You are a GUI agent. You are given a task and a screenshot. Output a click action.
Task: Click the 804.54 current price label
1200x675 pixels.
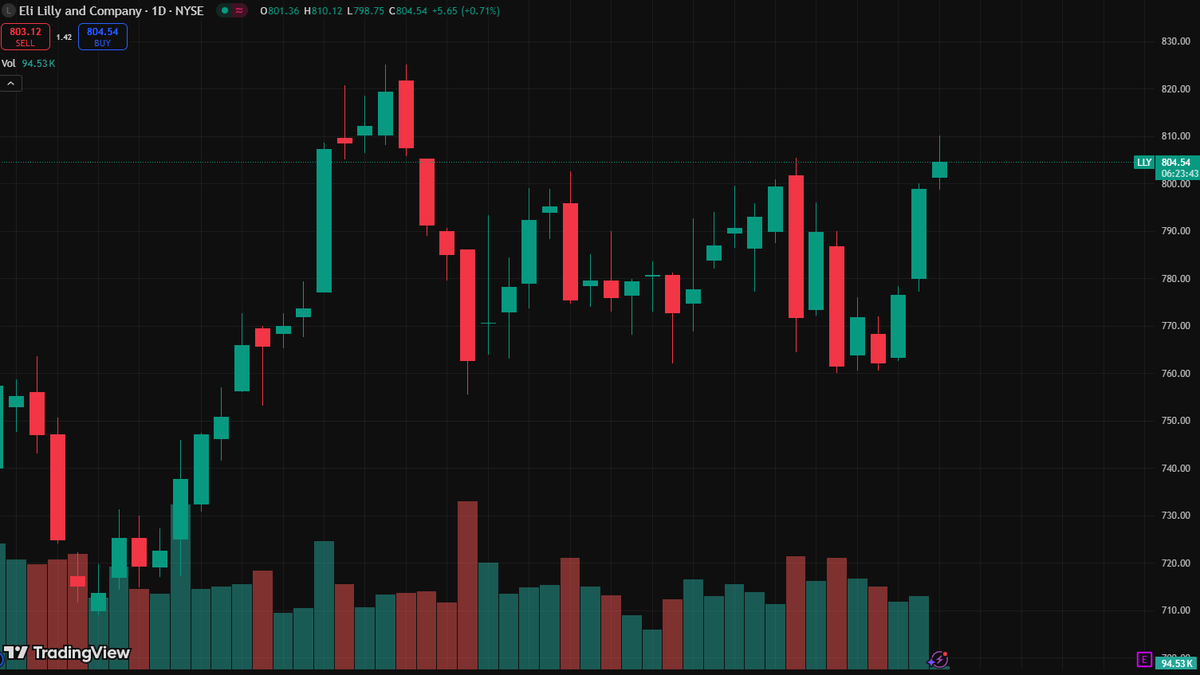pyautogui.click(x=1174, y=162)
